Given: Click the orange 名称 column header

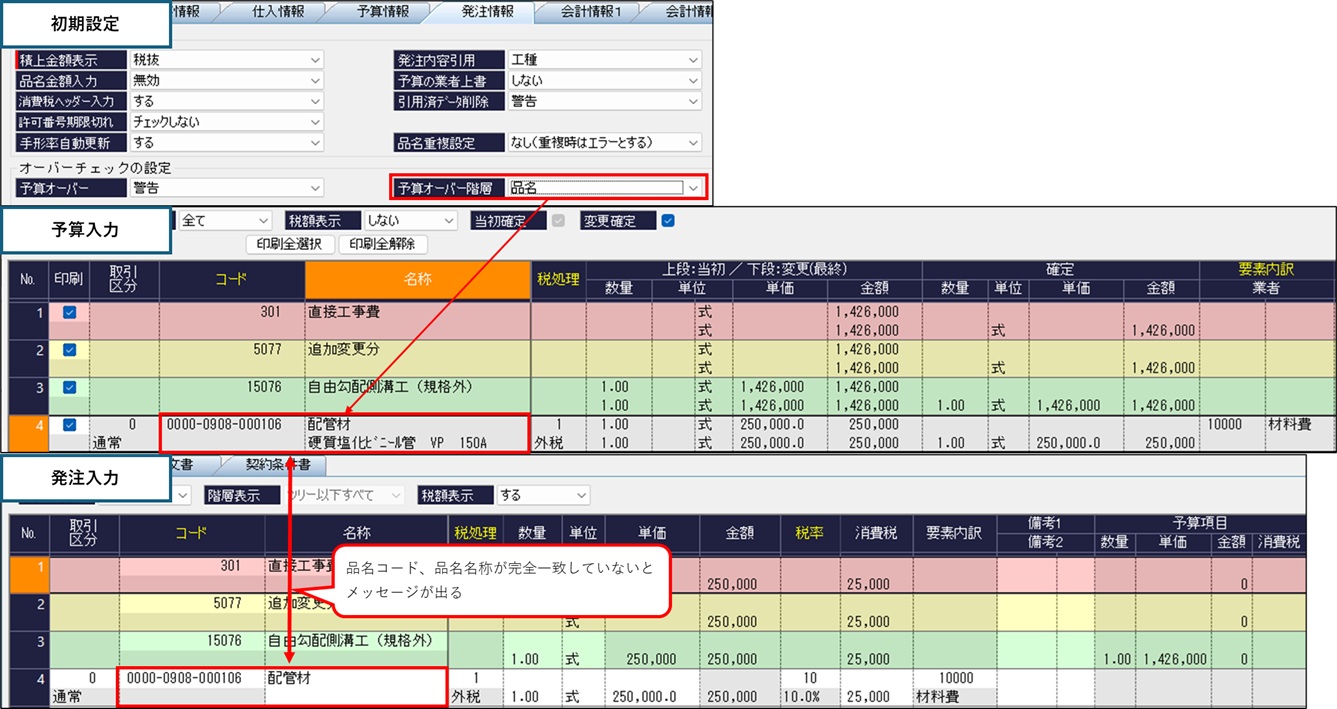Looking at the screenshot, I should (417, 281).
